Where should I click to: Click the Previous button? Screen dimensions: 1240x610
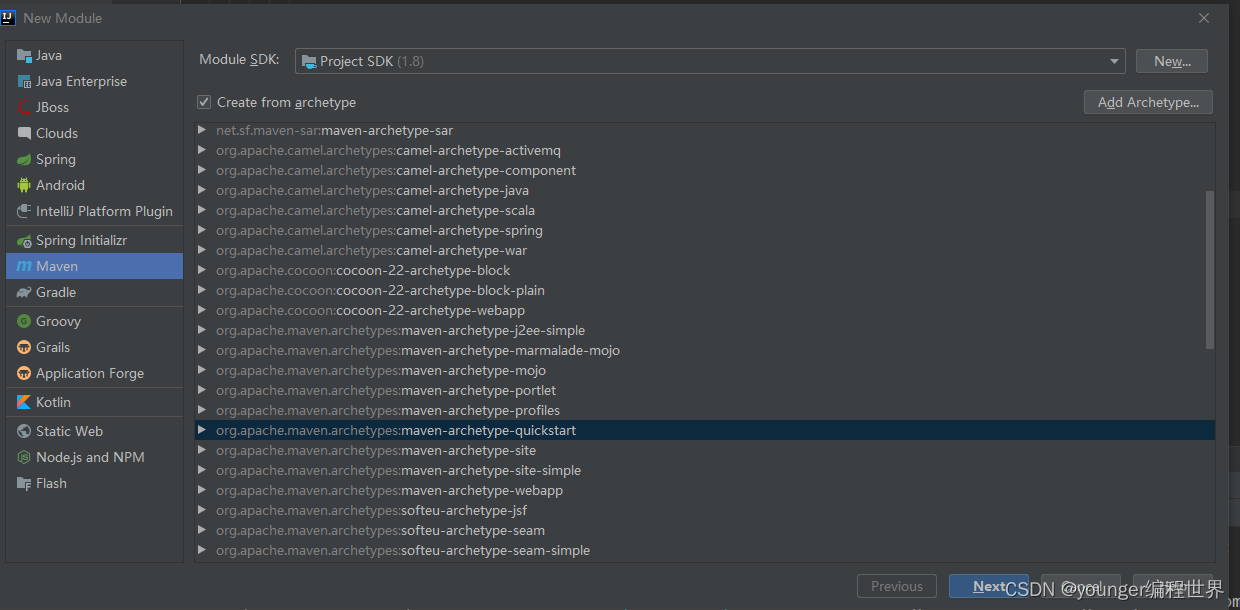pos(897,586)
